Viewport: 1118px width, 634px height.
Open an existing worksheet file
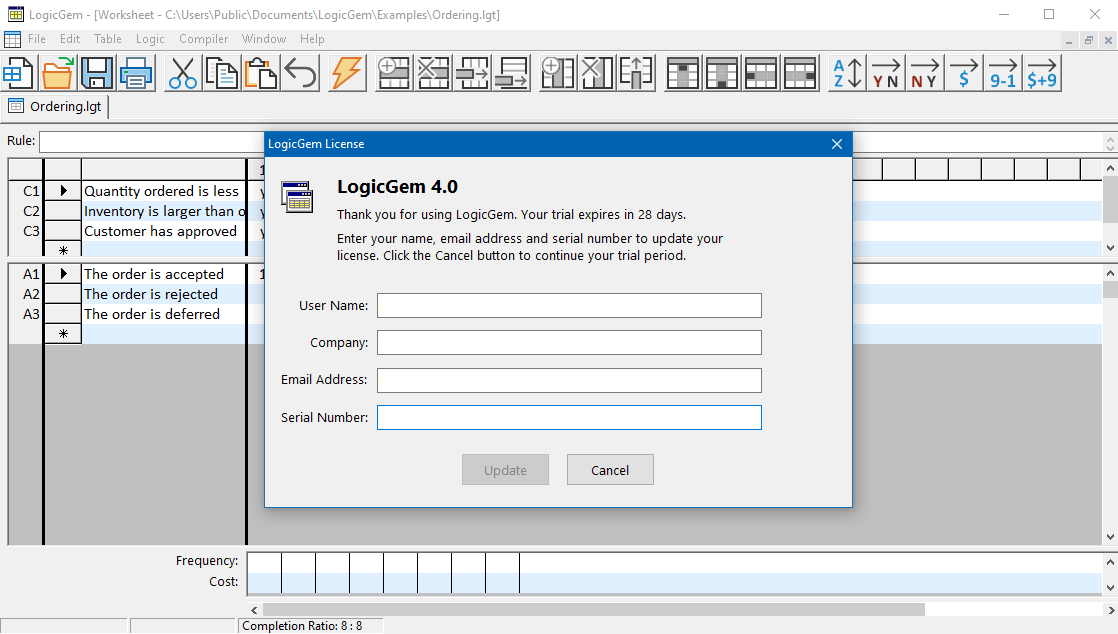(x=57, y=72)
